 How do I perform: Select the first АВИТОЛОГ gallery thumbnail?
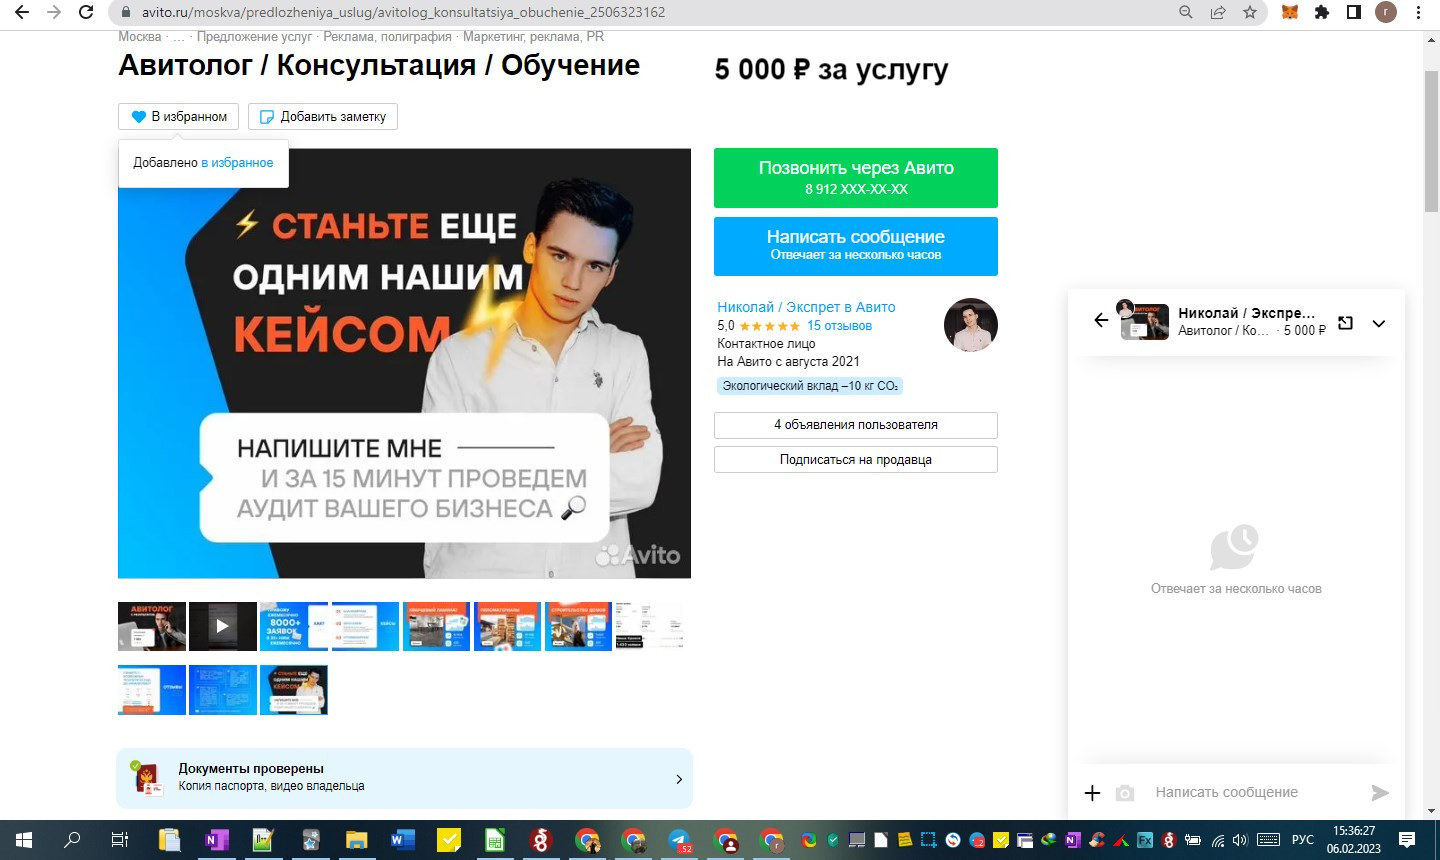[x=152, y=627]
